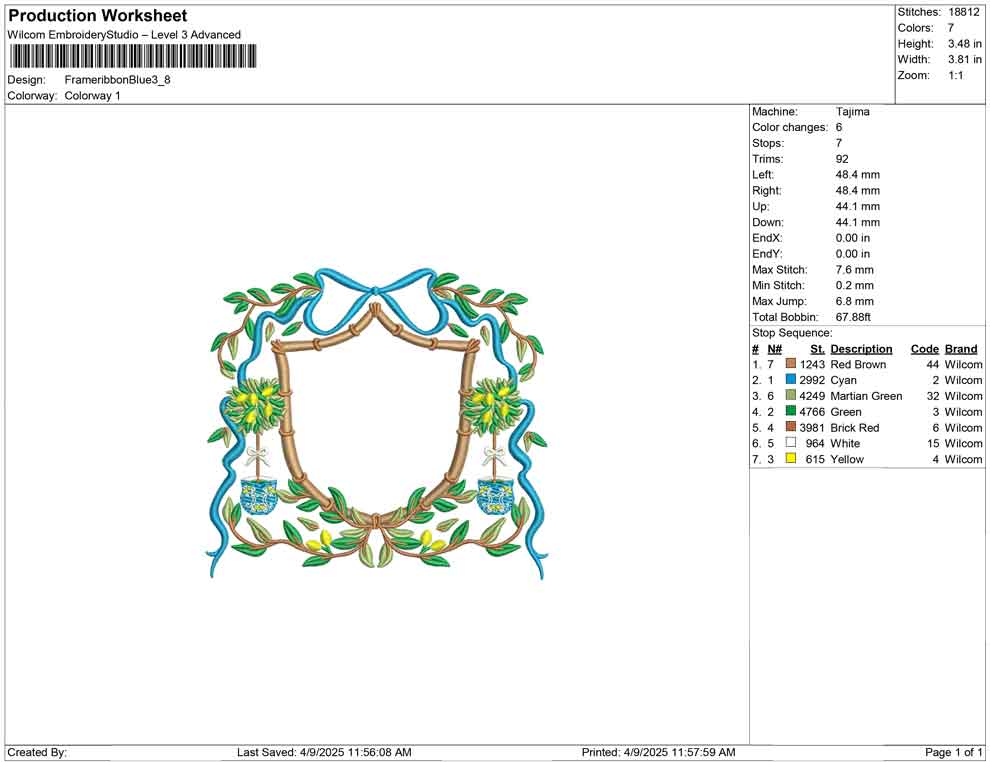
Task: Select the Cyan color swatch
Action: click(790, 379)
